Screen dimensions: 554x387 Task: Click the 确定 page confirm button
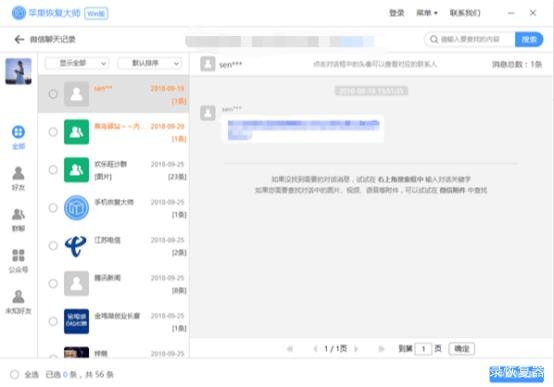[461, 349]
